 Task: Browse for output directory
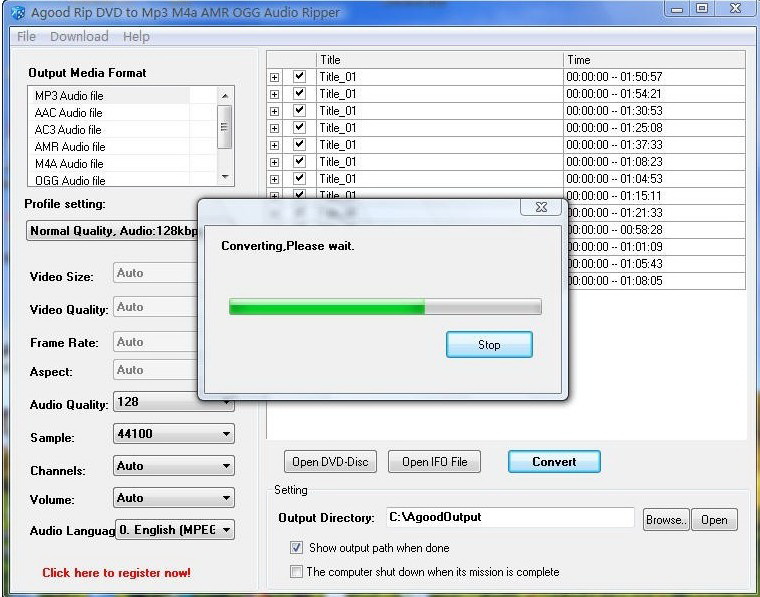tap(666, 519)
